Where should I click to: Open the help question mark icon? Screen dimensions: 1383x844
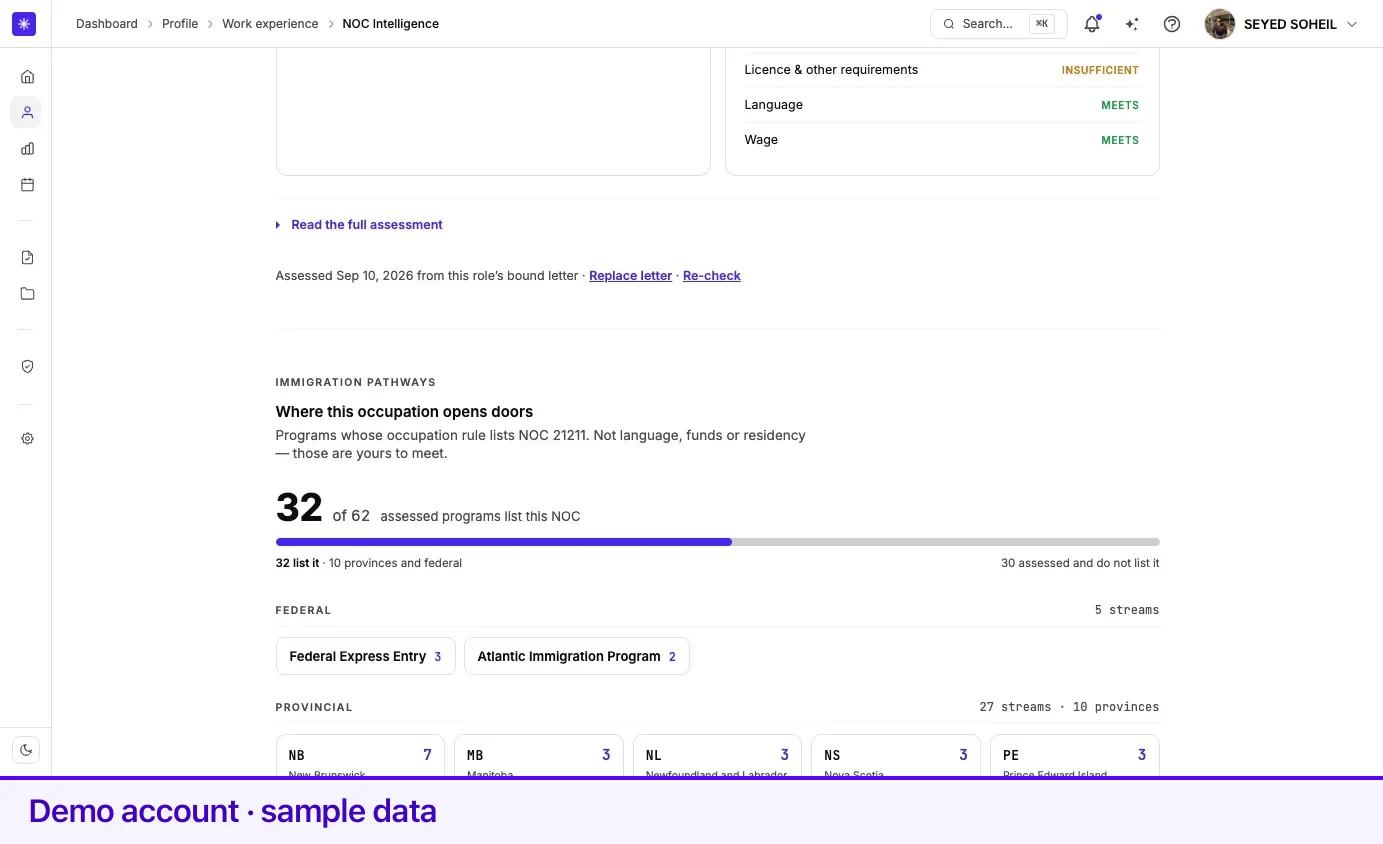1172,24
